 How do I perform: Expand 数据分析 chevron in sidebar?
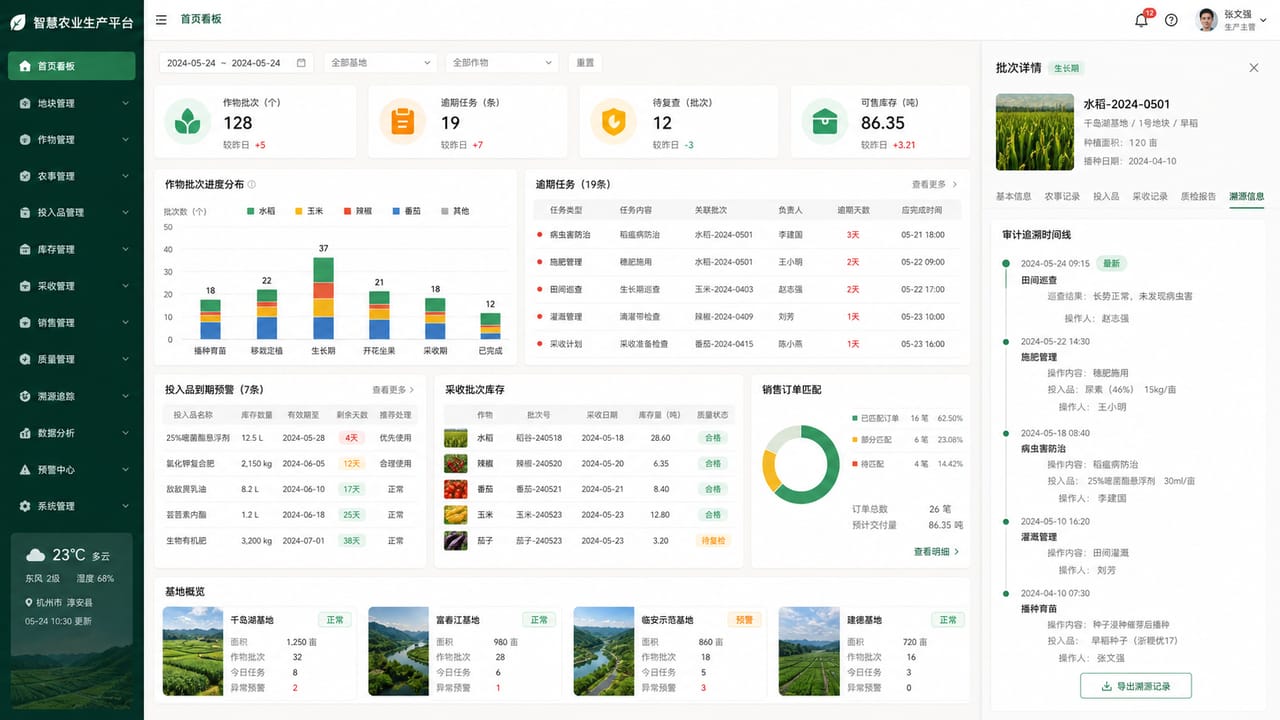pos(125,433)
